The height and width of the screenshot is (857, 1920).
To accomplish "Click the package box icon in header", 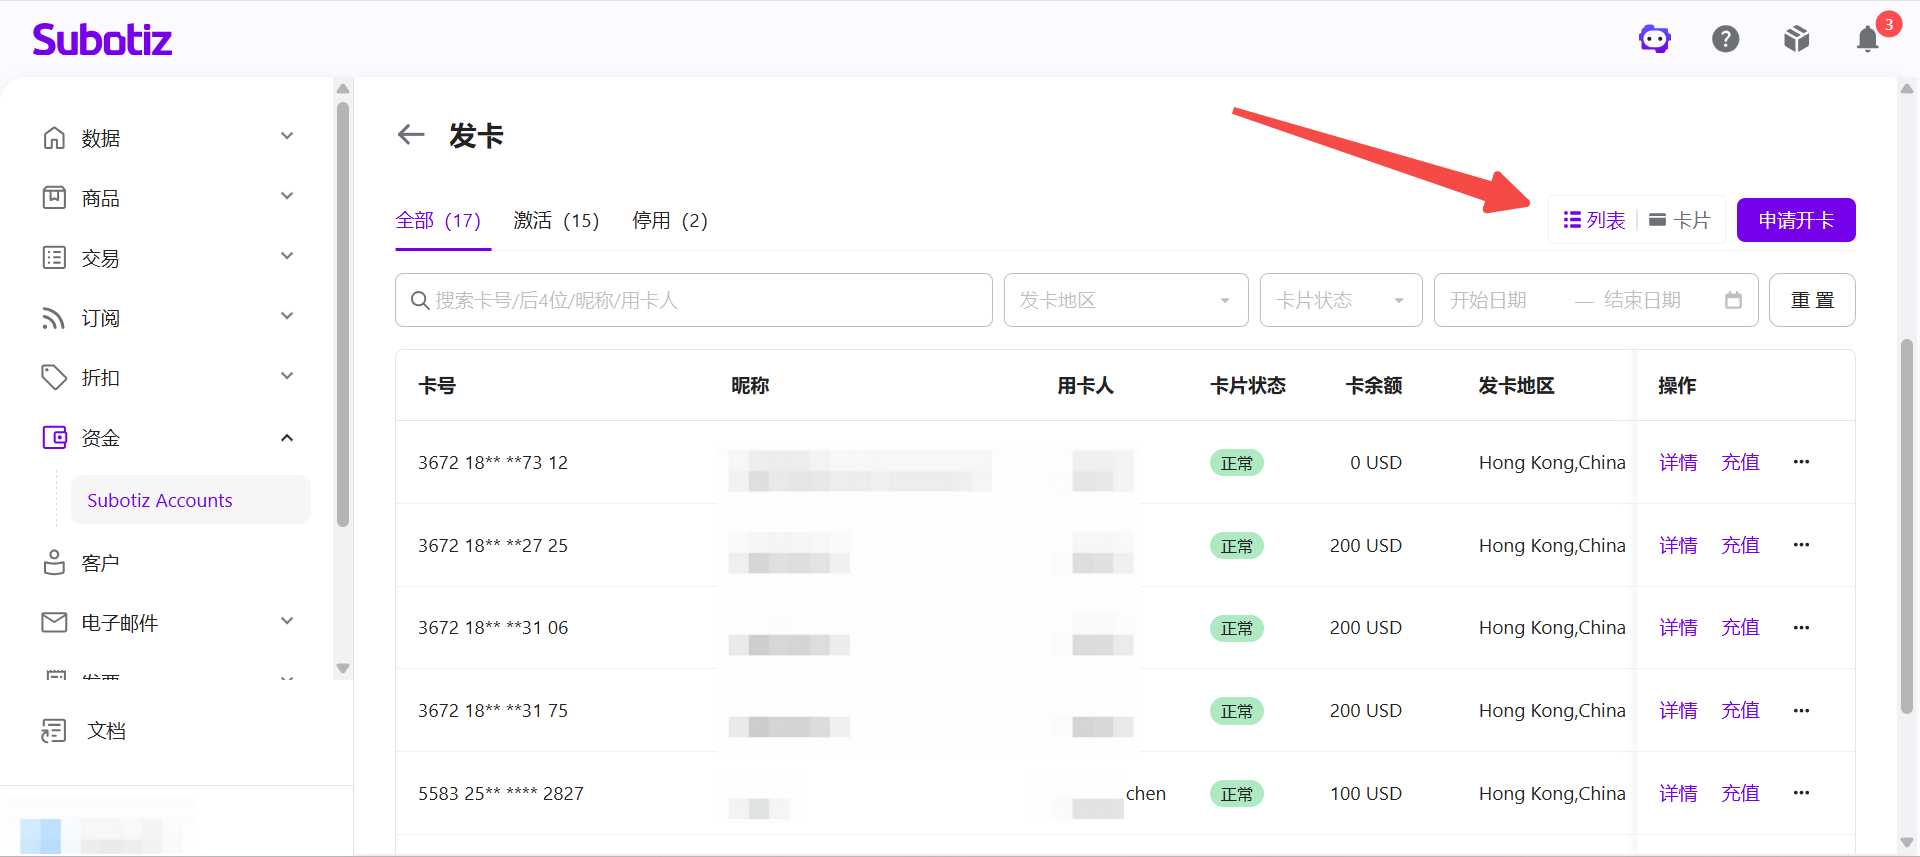I will (1797, 39).
